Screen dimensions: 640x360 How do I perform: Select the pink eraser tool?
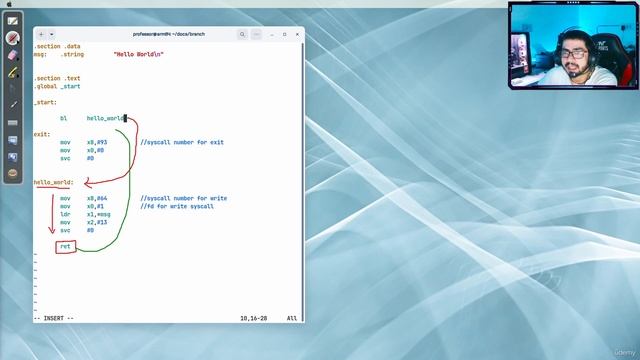click(13, 55)
